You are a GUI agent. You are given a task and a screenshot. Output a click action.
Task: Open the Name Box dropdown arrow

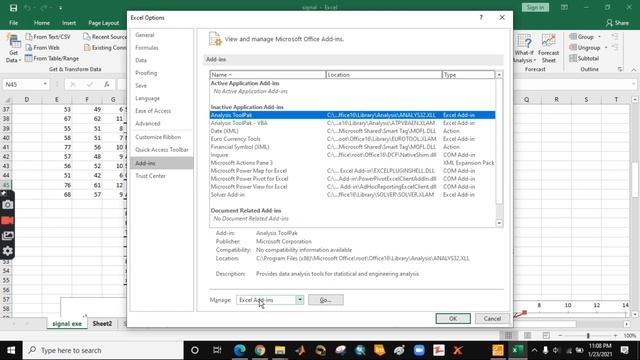point(44,84)
